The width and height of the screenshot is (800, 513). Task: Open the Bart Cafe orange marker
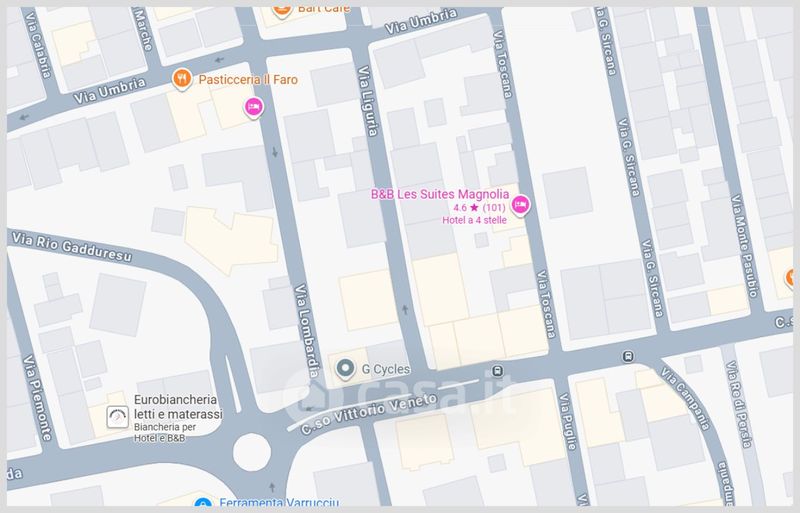click(x=283, y=10)
